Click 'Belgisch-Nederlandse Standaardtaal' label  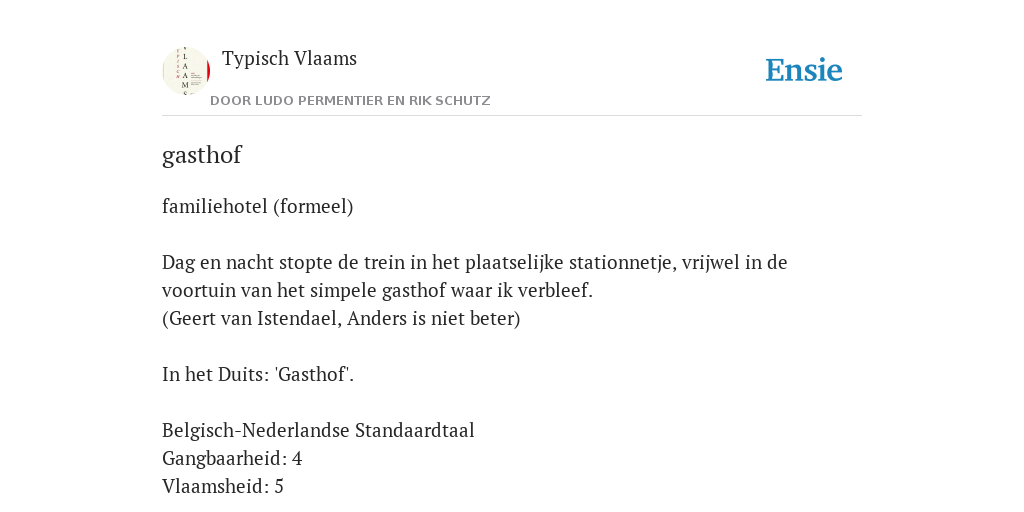(x=318, y=430)
